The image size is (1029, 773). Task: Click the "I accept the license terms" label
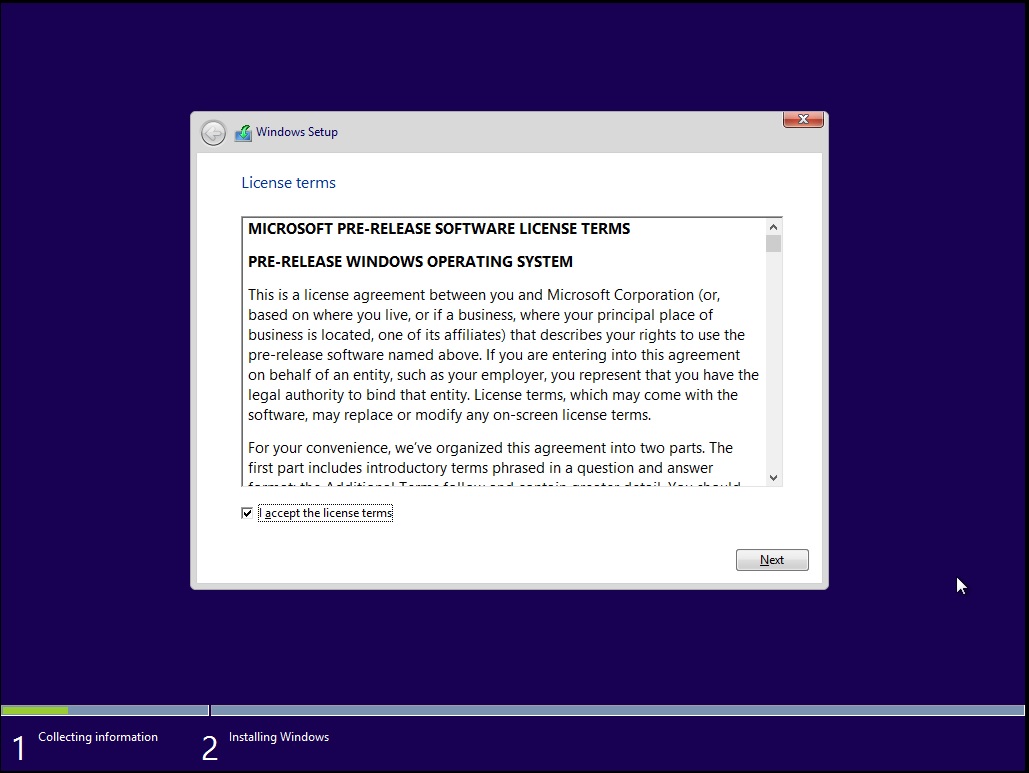(326, 513)
